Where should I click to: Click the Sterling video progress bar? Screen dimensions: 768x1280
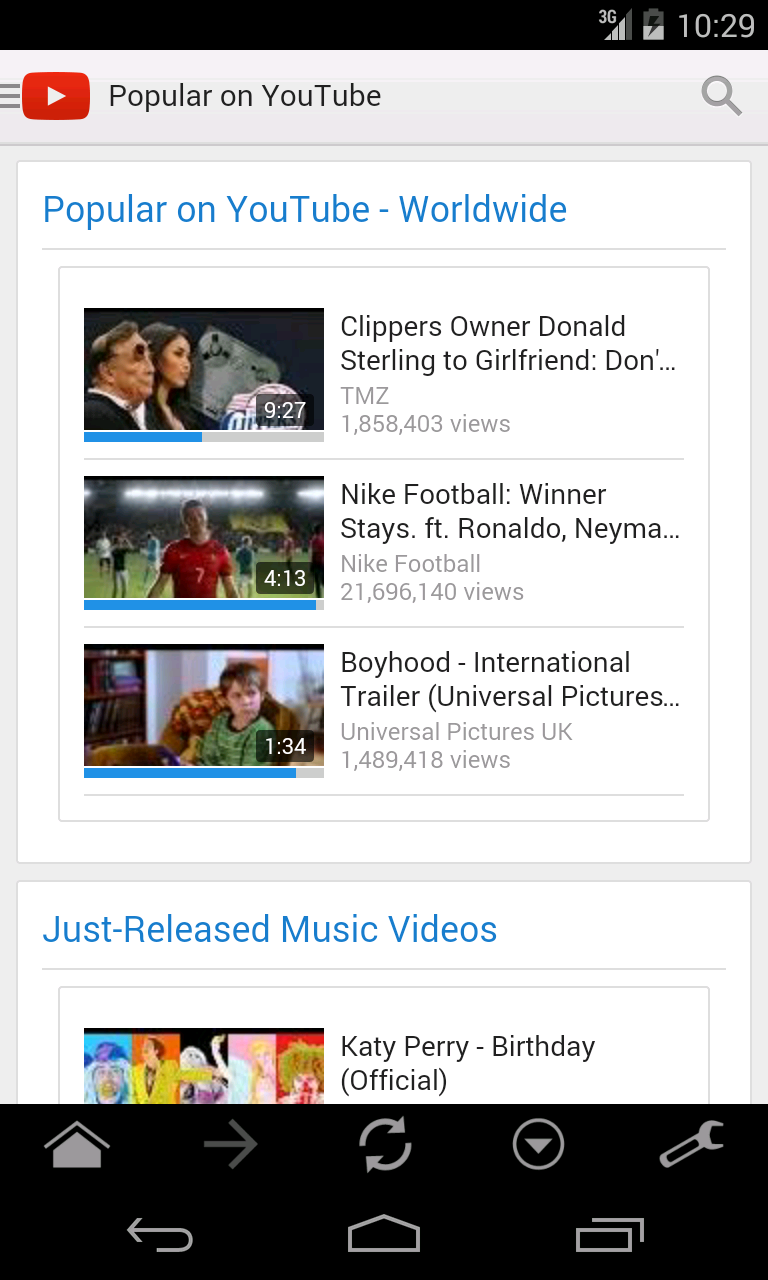pos(204,437)
